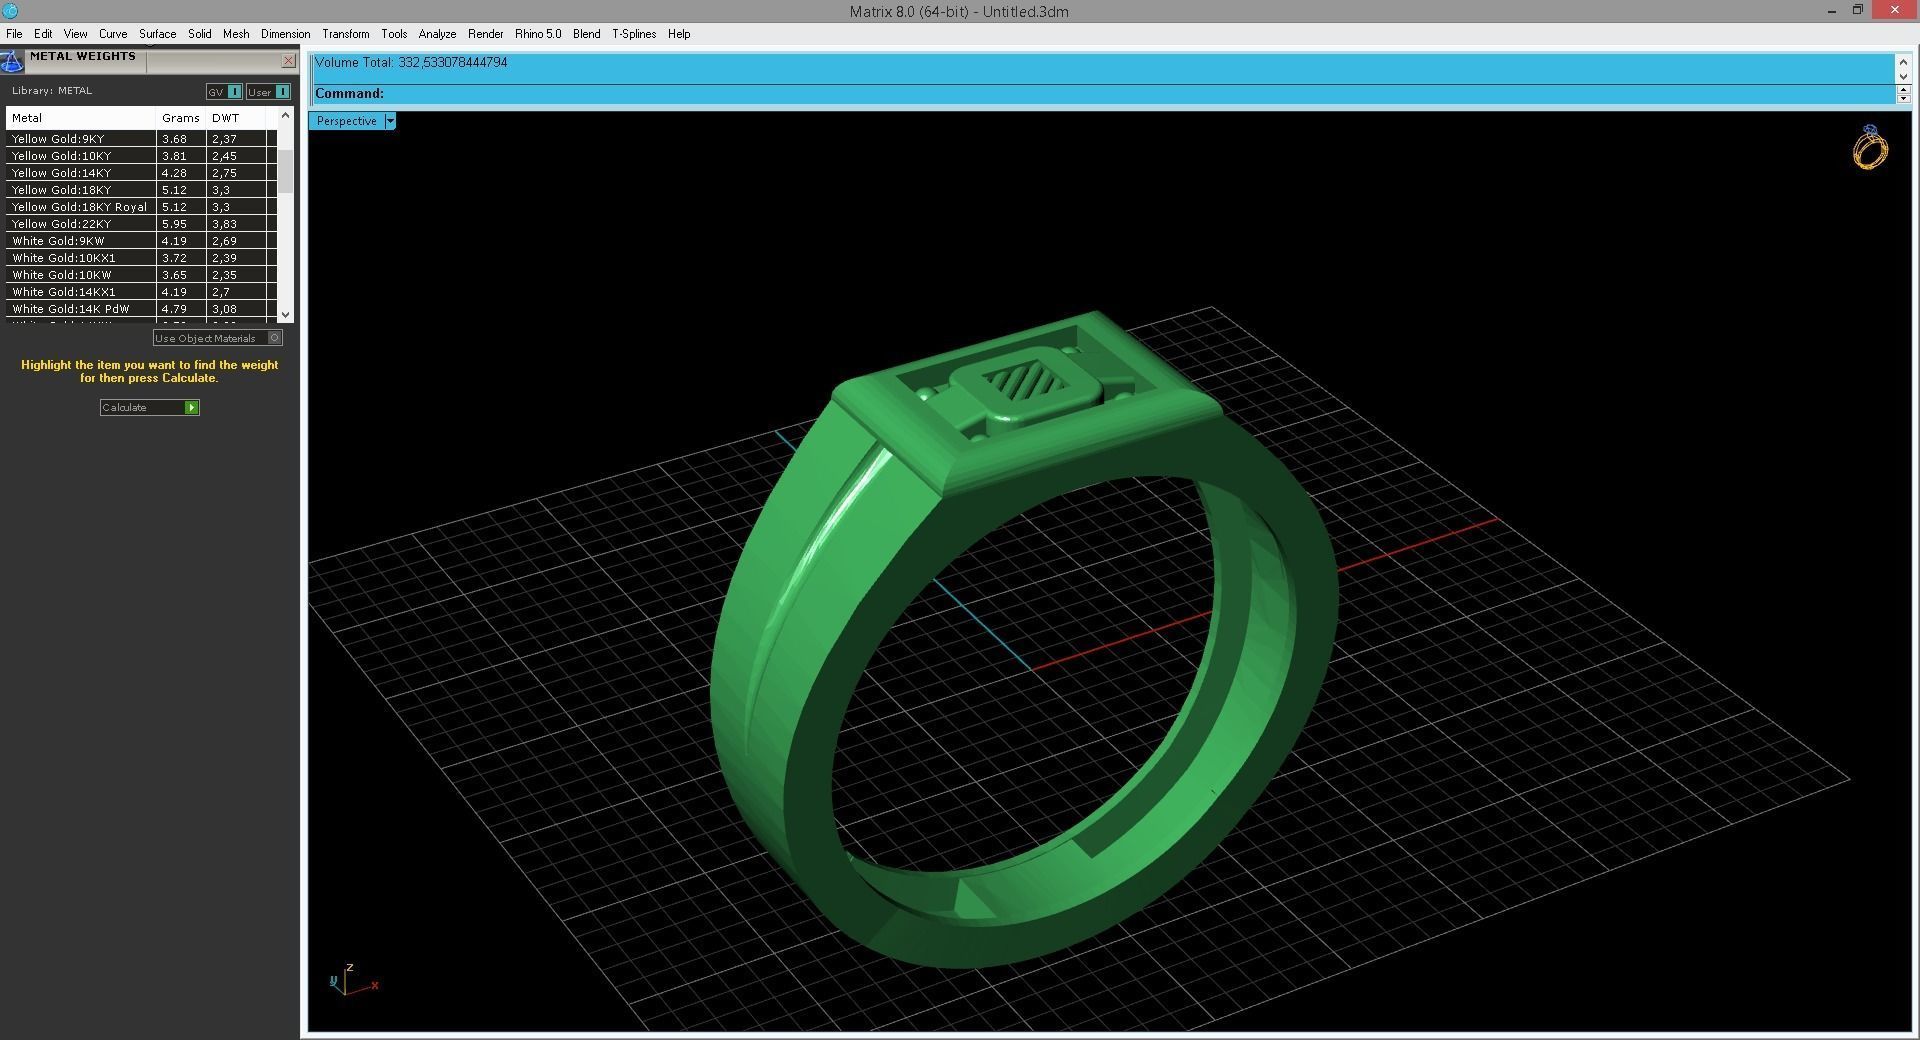Viewport: 1920px width, 1040px height.
Task: Click the Library: METAL label
Action: click(x=52, y=91)
